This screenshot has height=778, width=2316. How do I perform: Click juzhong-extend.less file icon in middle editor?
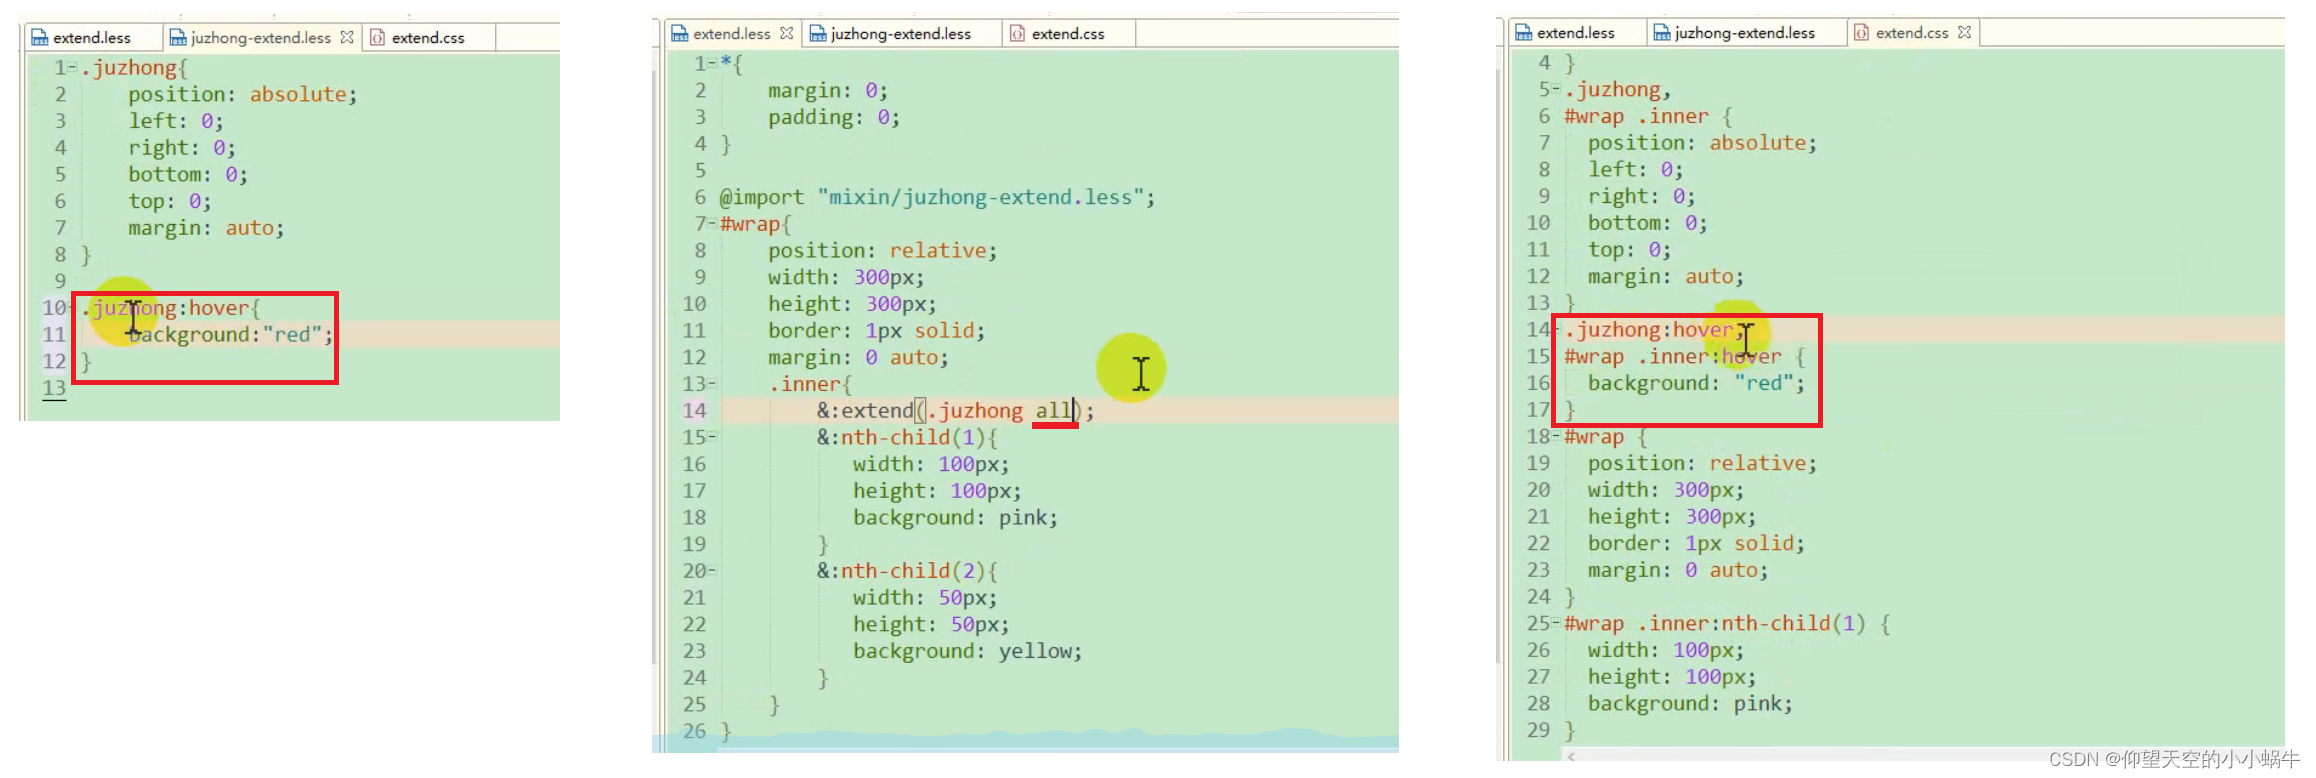tap(818, 34)
